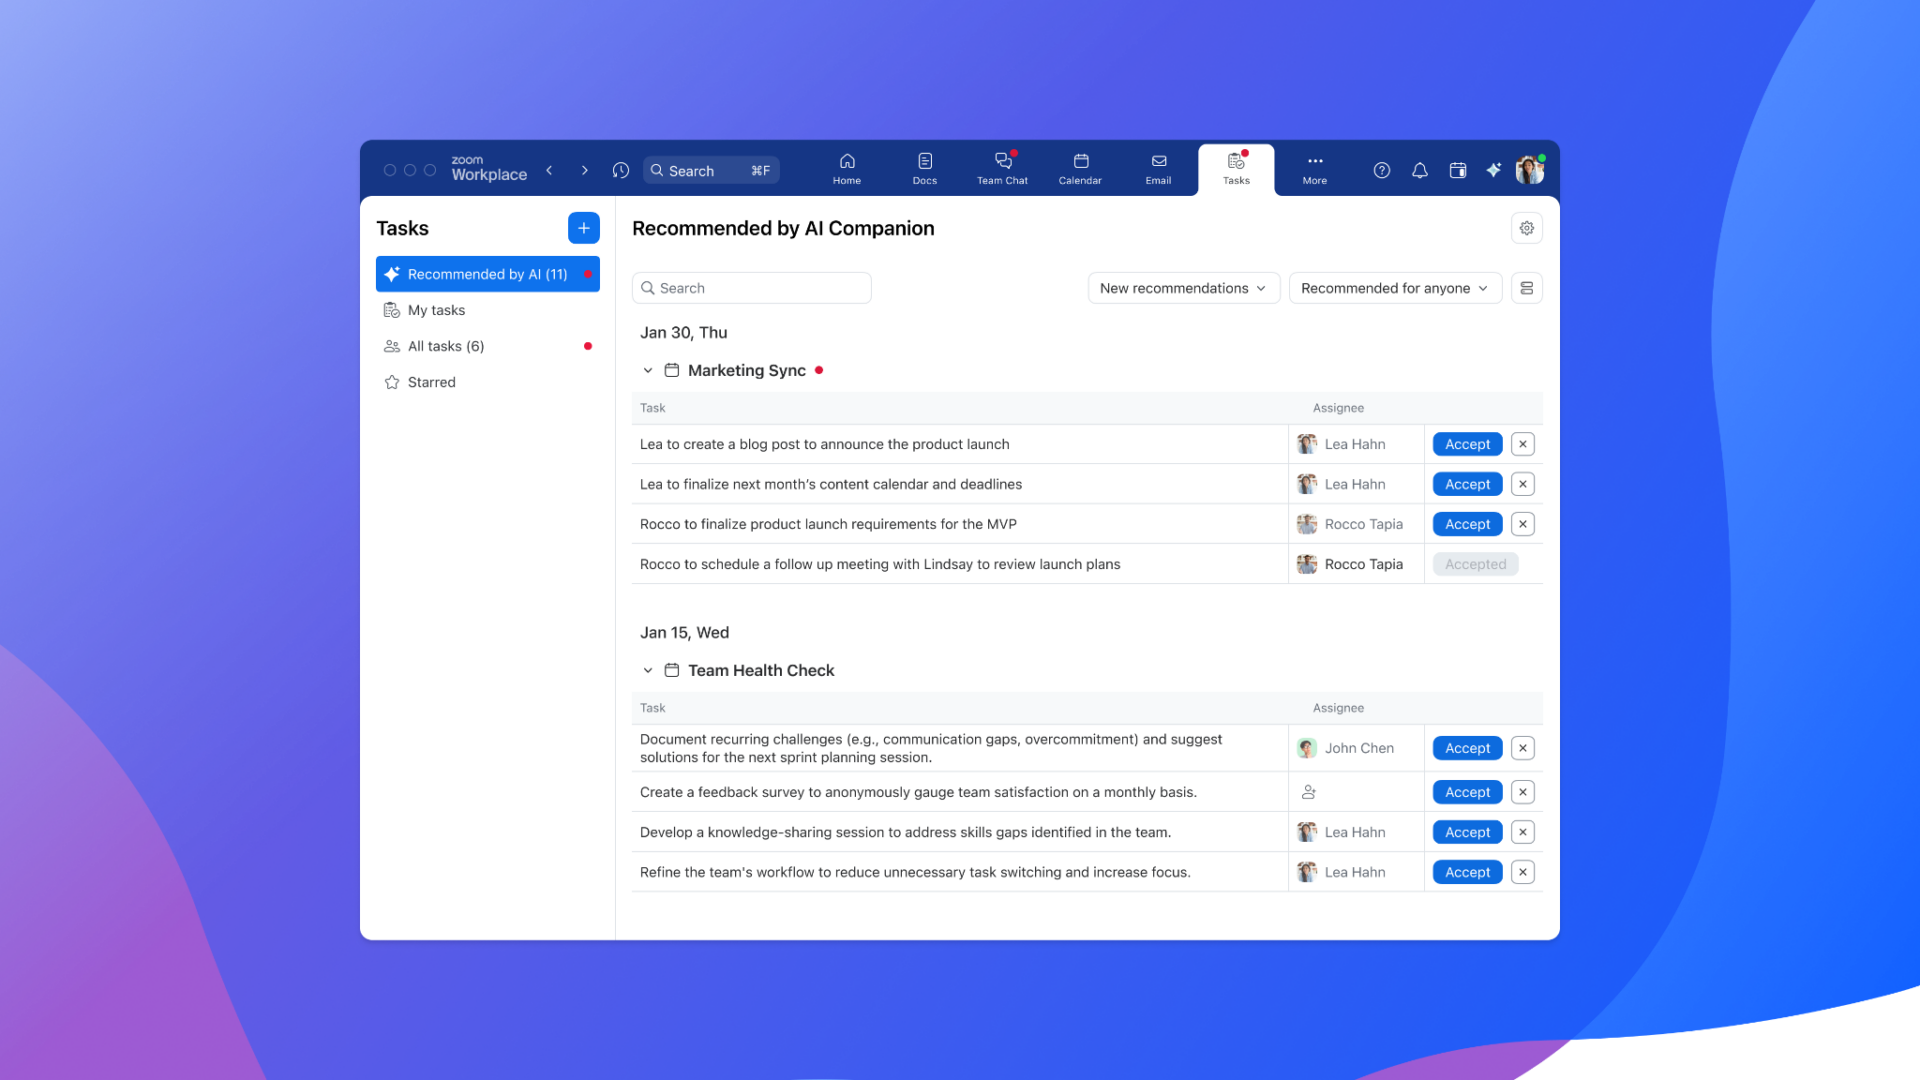This screenshot has width=1920, height=1080.
Task: Select My tasks in the sidebar
Action: point(436,310)
